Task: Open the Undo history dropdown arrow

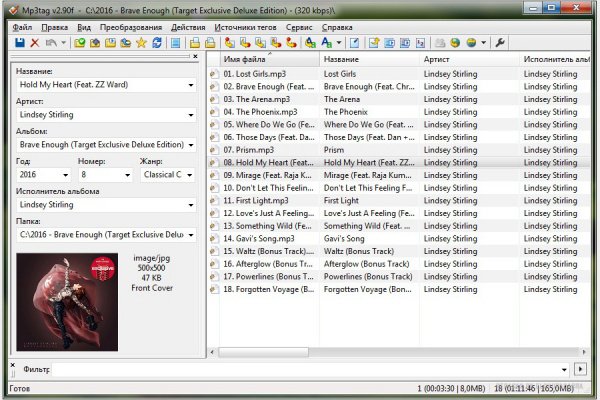Action: [x=64, y=42]
